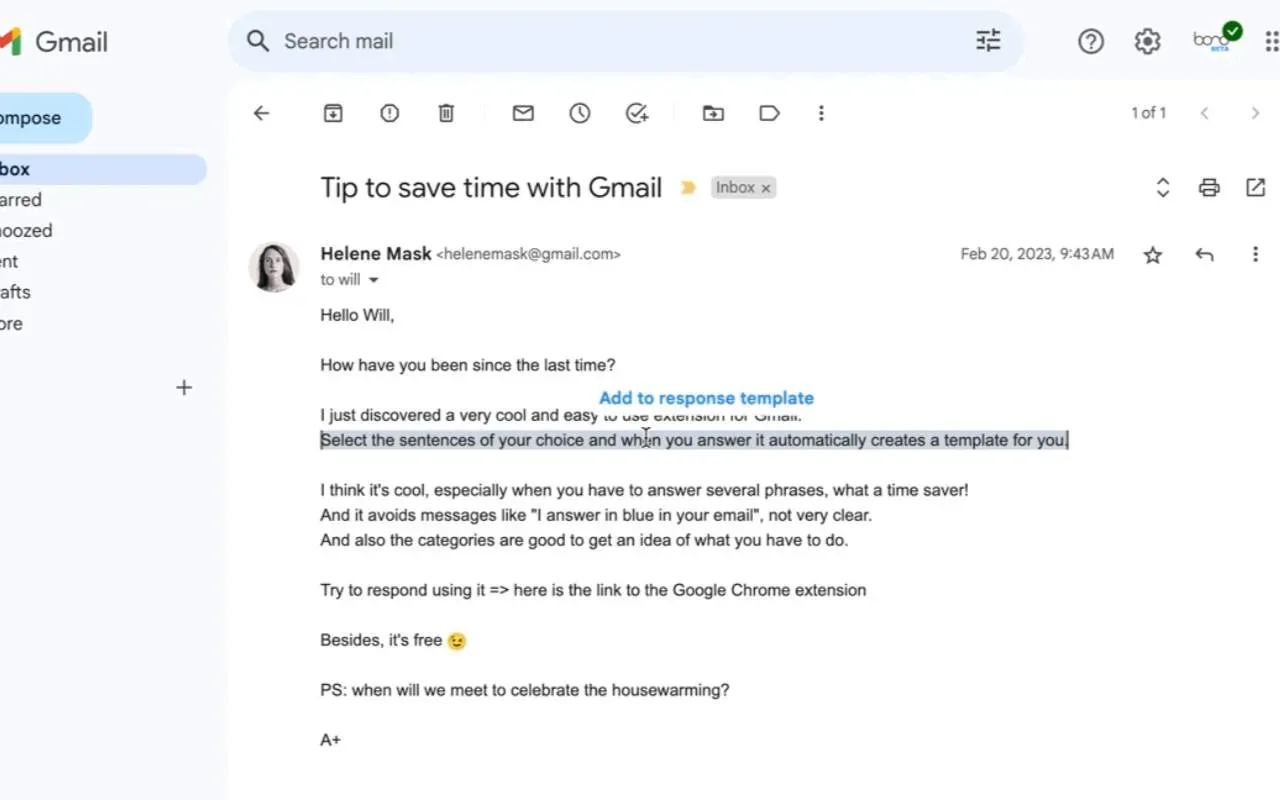
Task: Toggle the yellow importance marker
Action: coord(688,188)
